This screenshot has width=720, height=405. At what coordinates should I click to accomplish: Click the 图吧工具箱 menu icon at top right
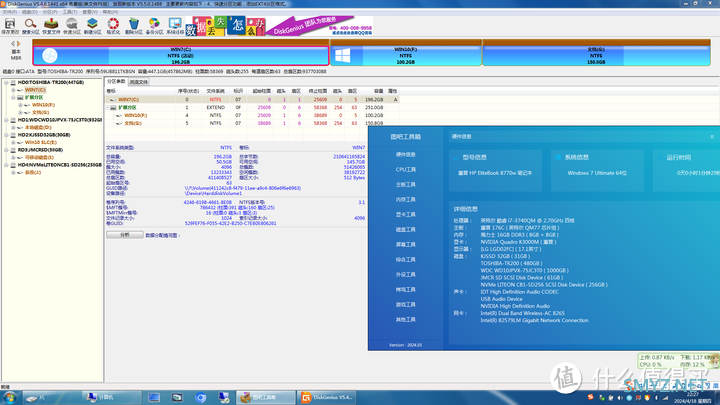coord(712,136)
